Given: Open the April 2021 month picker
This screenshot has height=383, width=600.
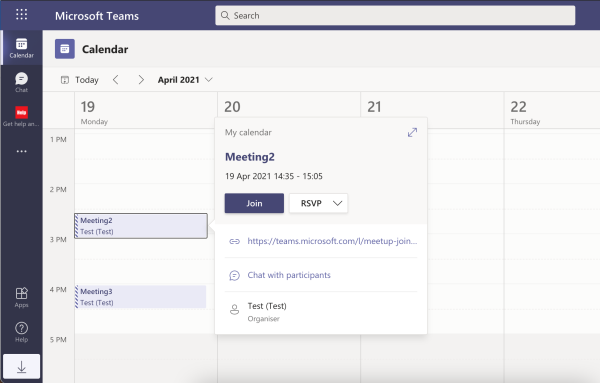Looking at the screenshot, I should click(x=185, y=80).
